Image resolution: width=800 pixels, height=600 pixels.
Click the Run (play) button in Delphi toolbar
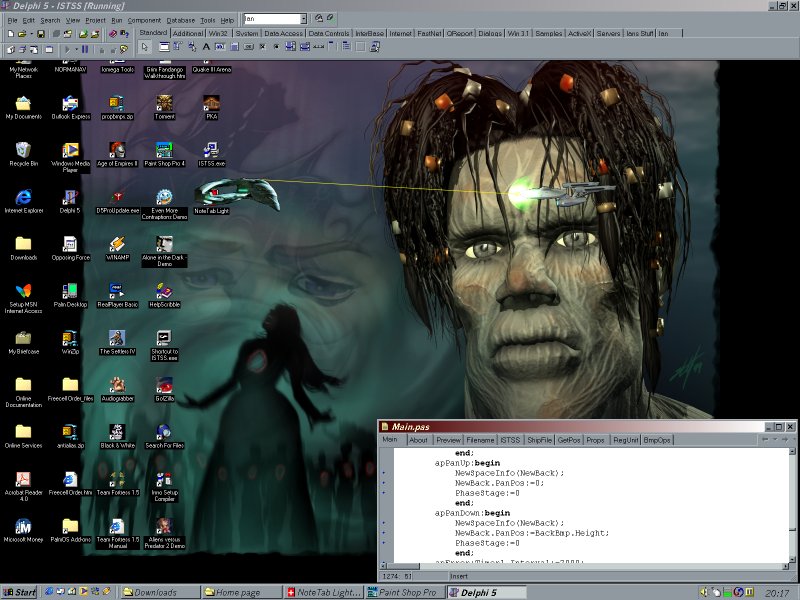[x=67, y=49]
